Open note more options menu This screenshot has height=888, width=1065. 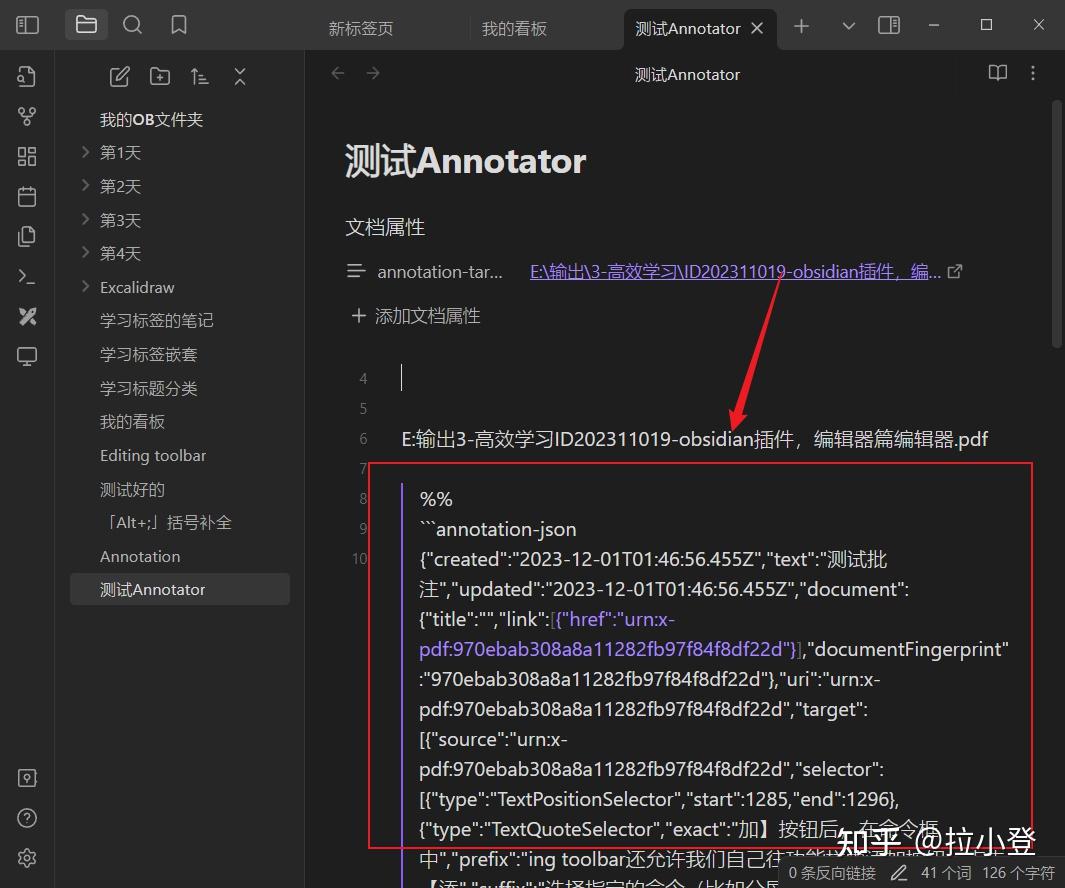click(1033, 73)
